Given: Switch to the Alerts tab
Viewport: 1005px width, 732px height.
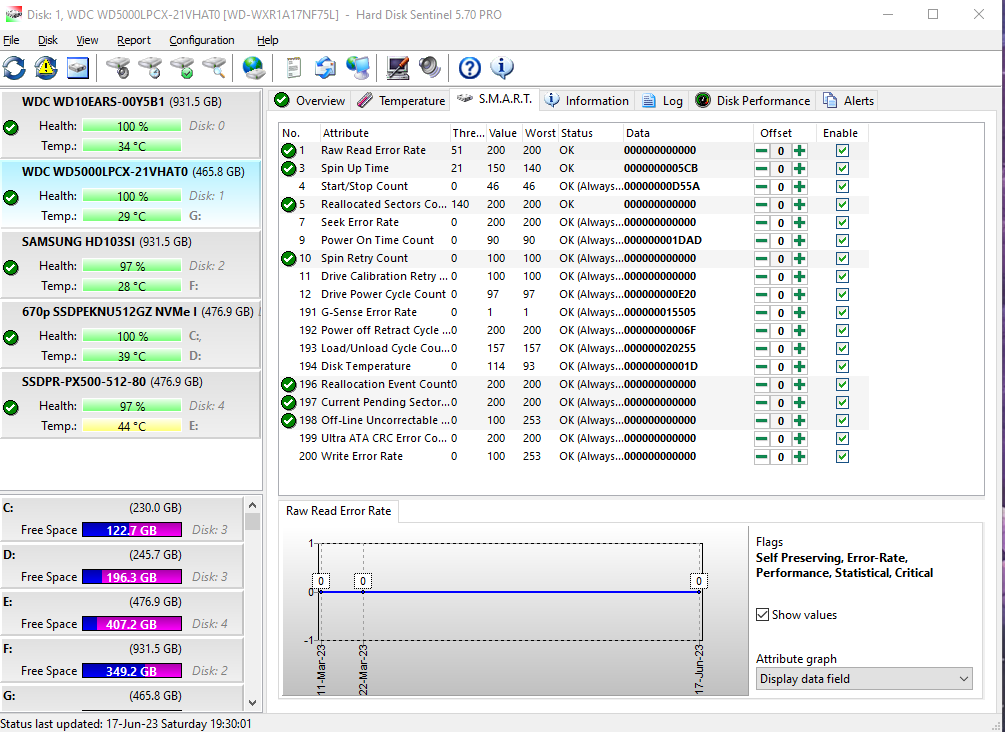Looking at the screenshot, I should (848, 101).
